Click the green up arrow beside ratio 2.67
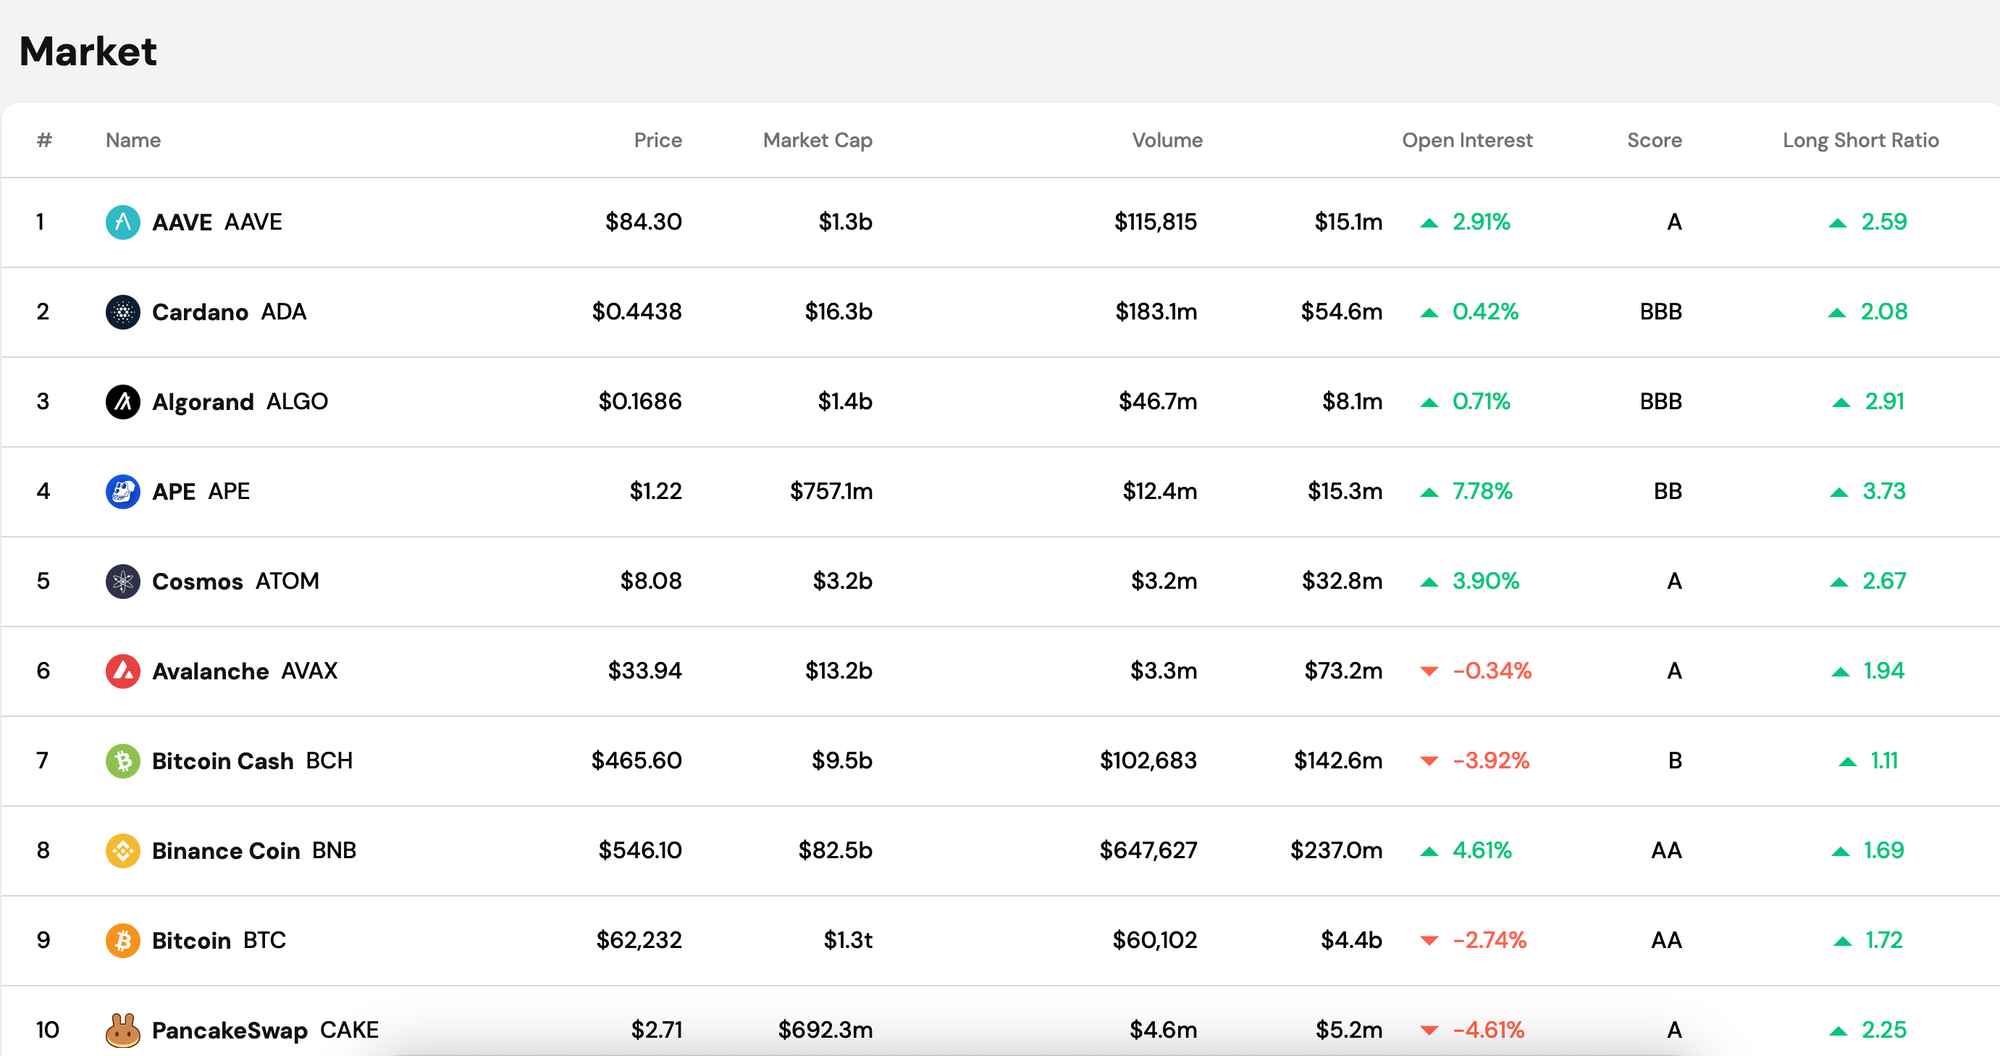Image resolution: width=2000 pixels, height=1056 pixels. pos(1839,582)
